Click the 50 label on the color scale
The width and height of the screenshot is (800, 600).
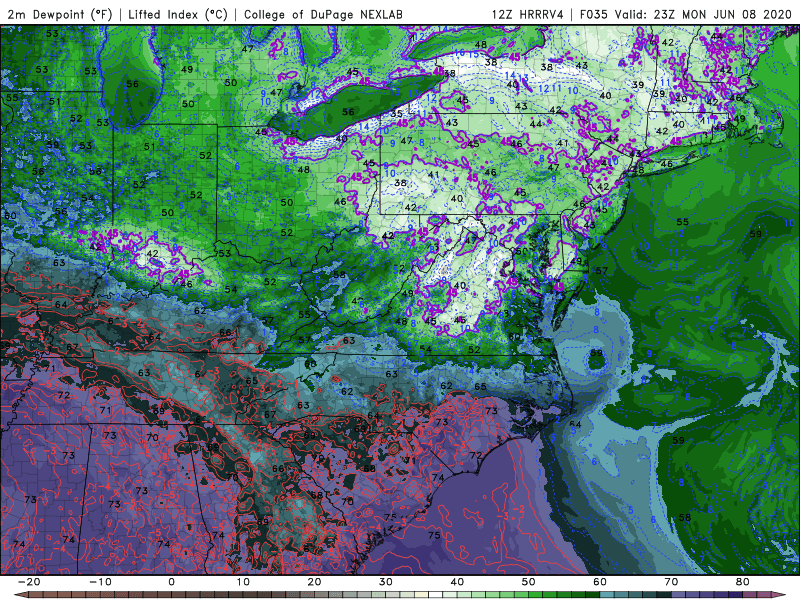[x=529, y=582]
